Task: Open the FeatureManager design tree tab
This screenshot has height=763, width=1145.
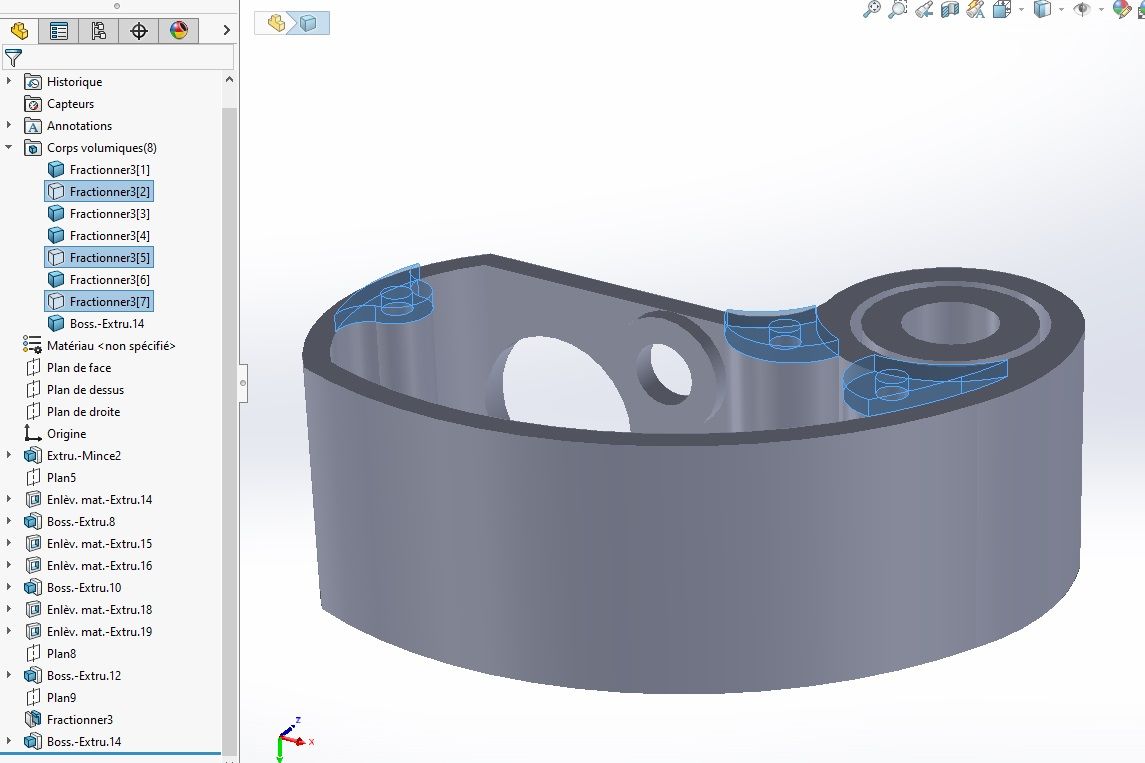Action: [20, 31]
